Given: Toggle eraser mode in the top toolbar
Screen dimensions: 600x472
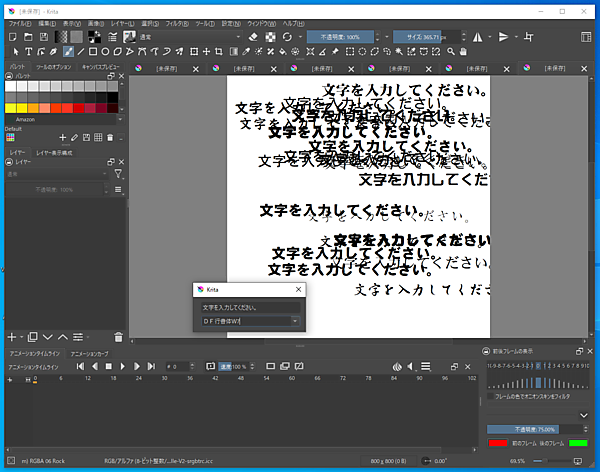Looking at the screenshot, I should [x=253, y=36].
